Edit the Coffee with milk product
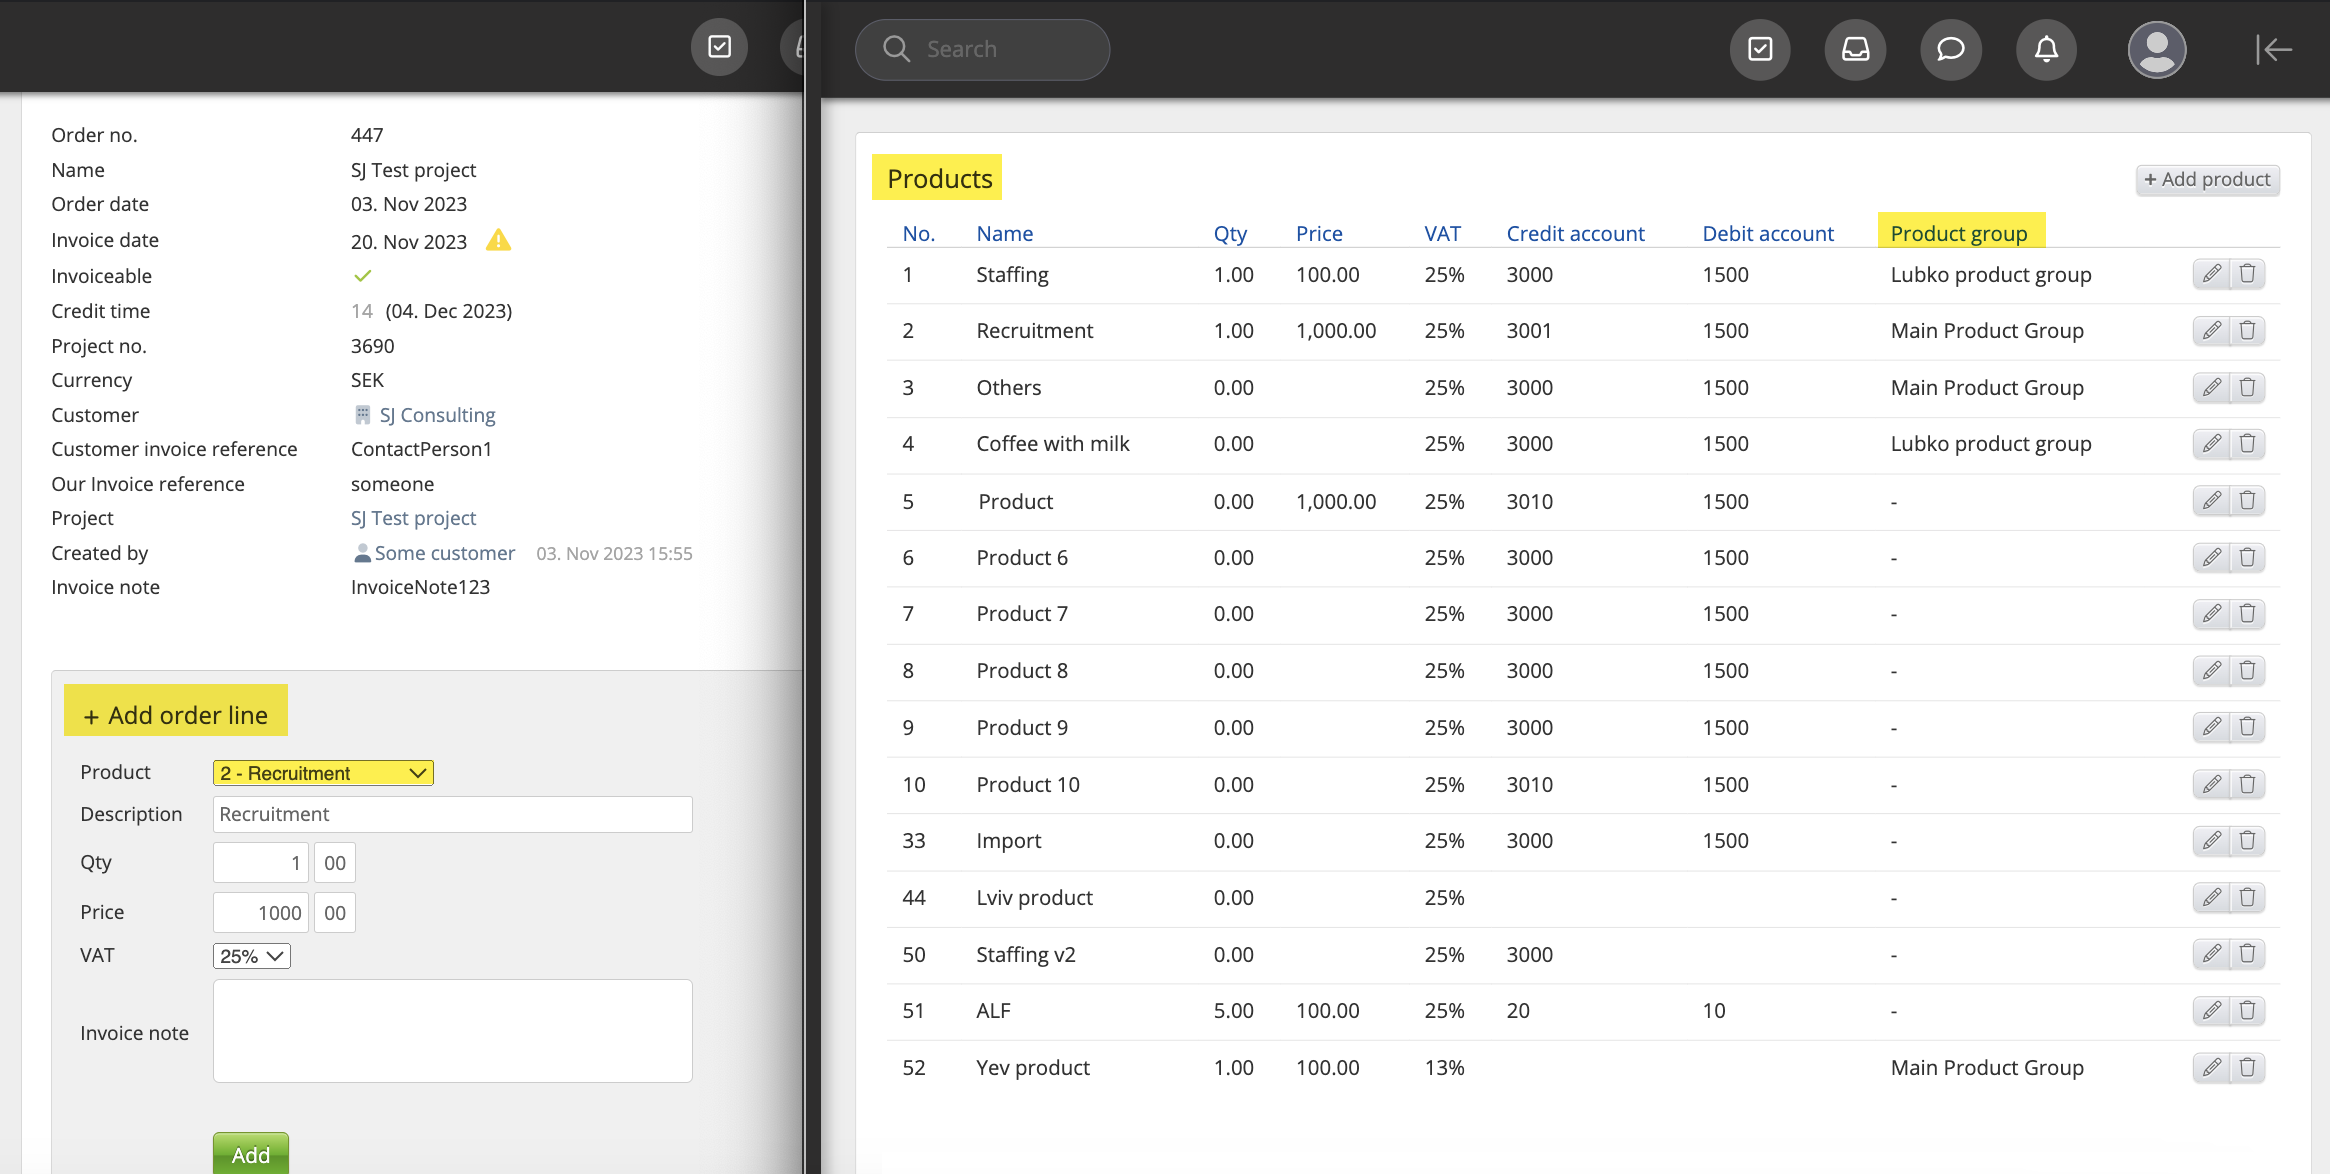2330x1174 pixels. click(x=2211, y=444)
